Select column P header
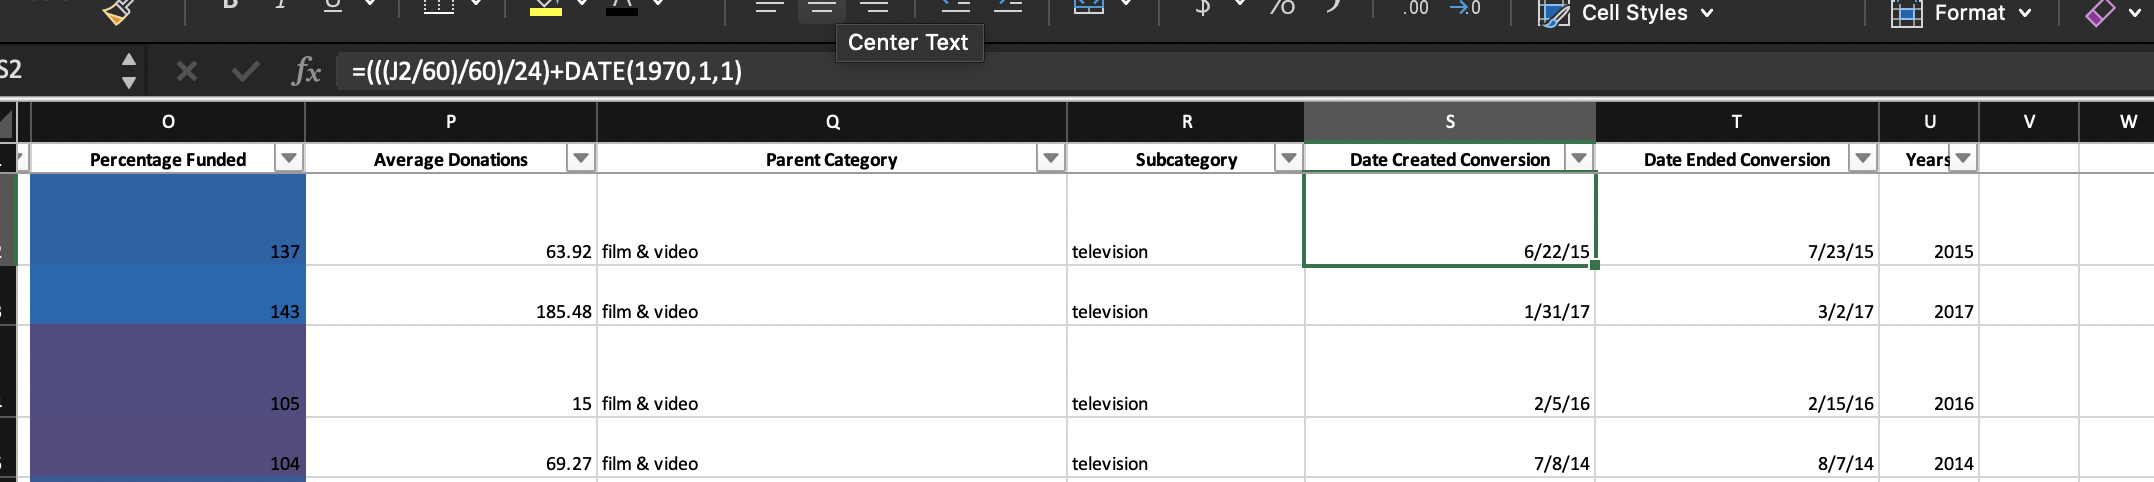Image resolution: width=2154 pixels, height=482 pixels. 451,121
